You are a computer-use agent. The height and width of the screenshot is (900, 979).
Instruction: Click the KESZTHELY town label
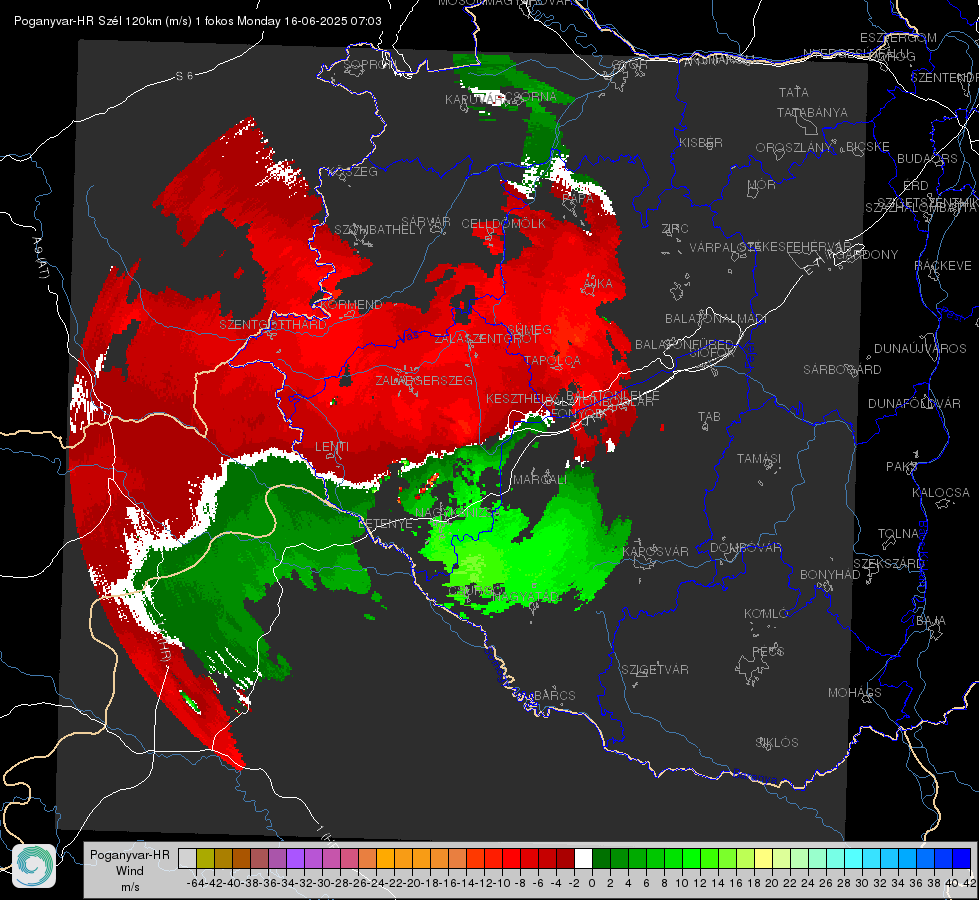coord(520,398)
